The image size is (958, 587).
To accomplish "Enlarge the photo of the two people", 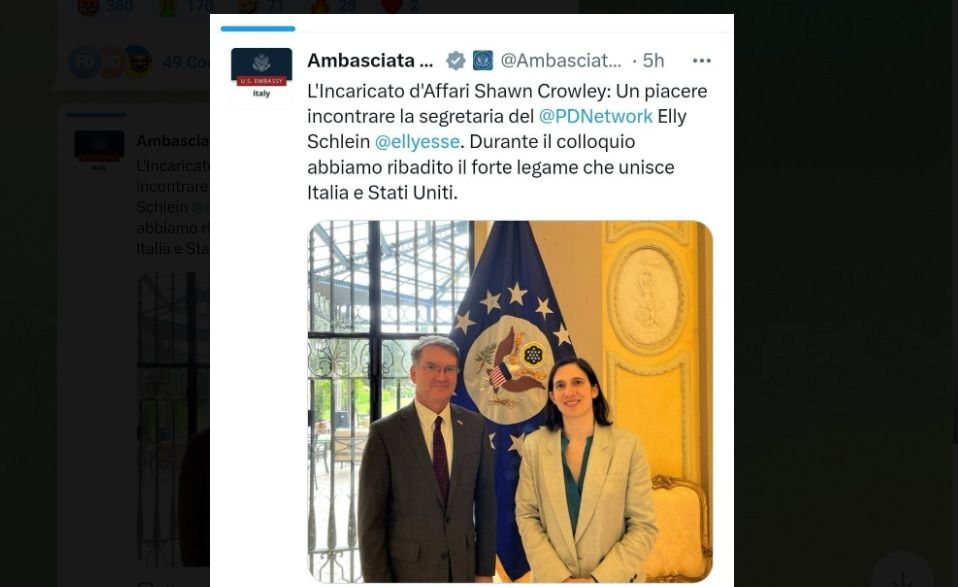I will tap(510, 401).
